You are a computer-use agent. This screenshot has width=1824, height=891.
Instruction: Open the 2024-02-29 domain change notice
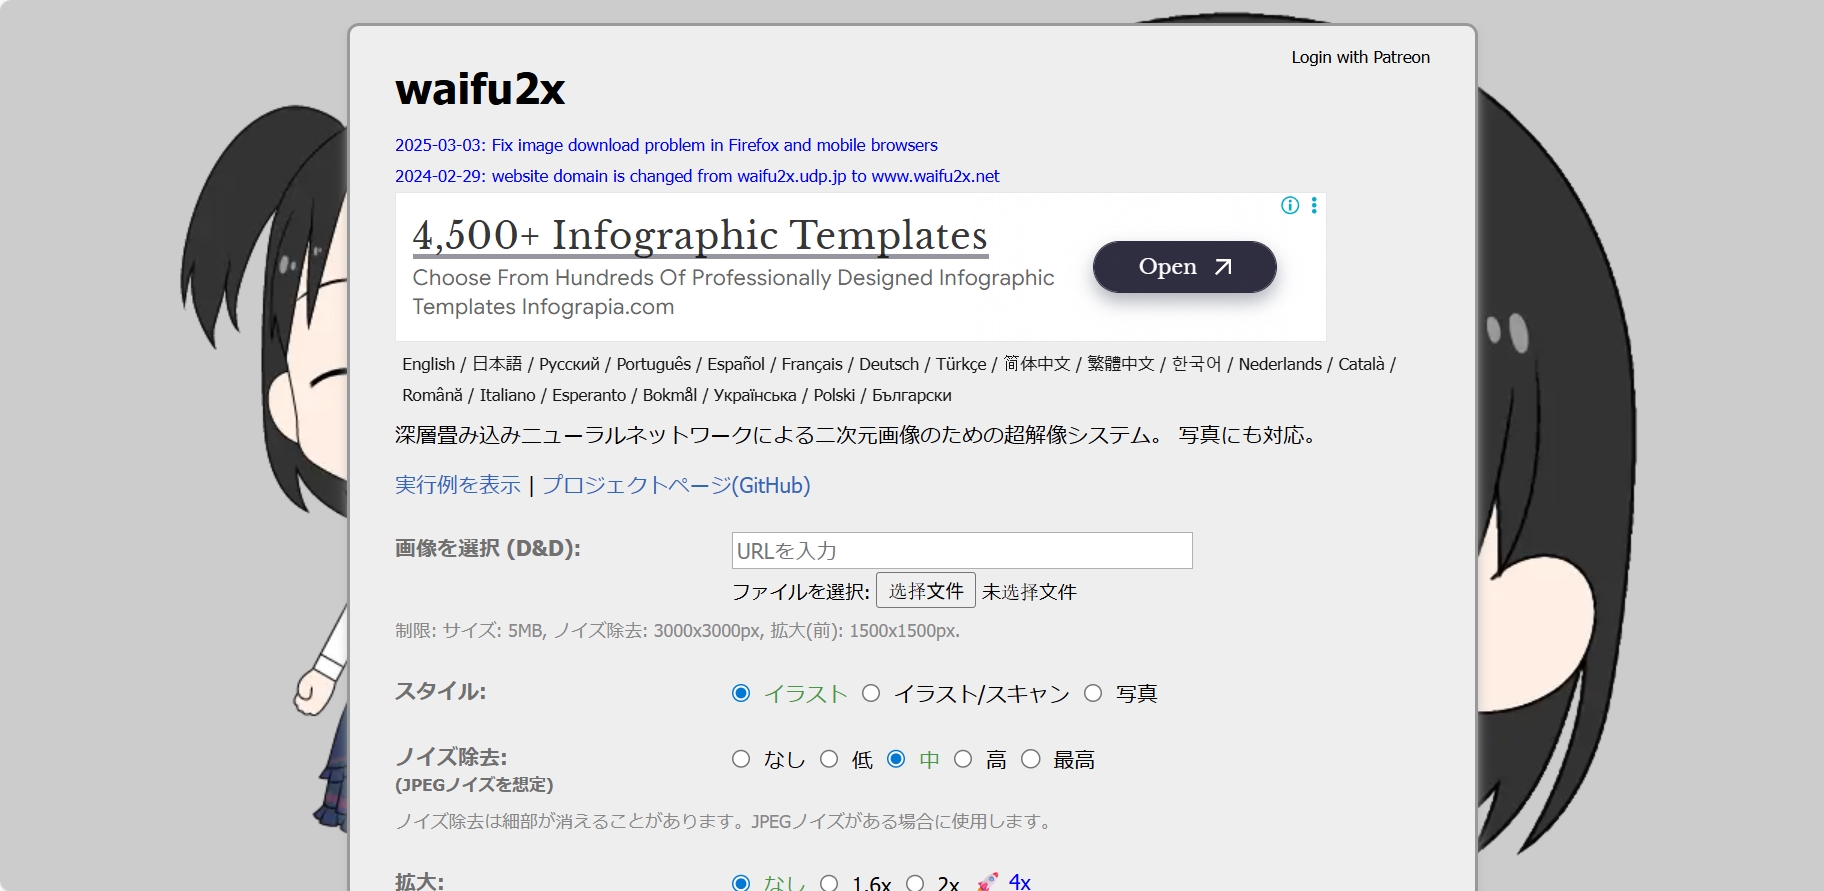(x=697, y=176)
